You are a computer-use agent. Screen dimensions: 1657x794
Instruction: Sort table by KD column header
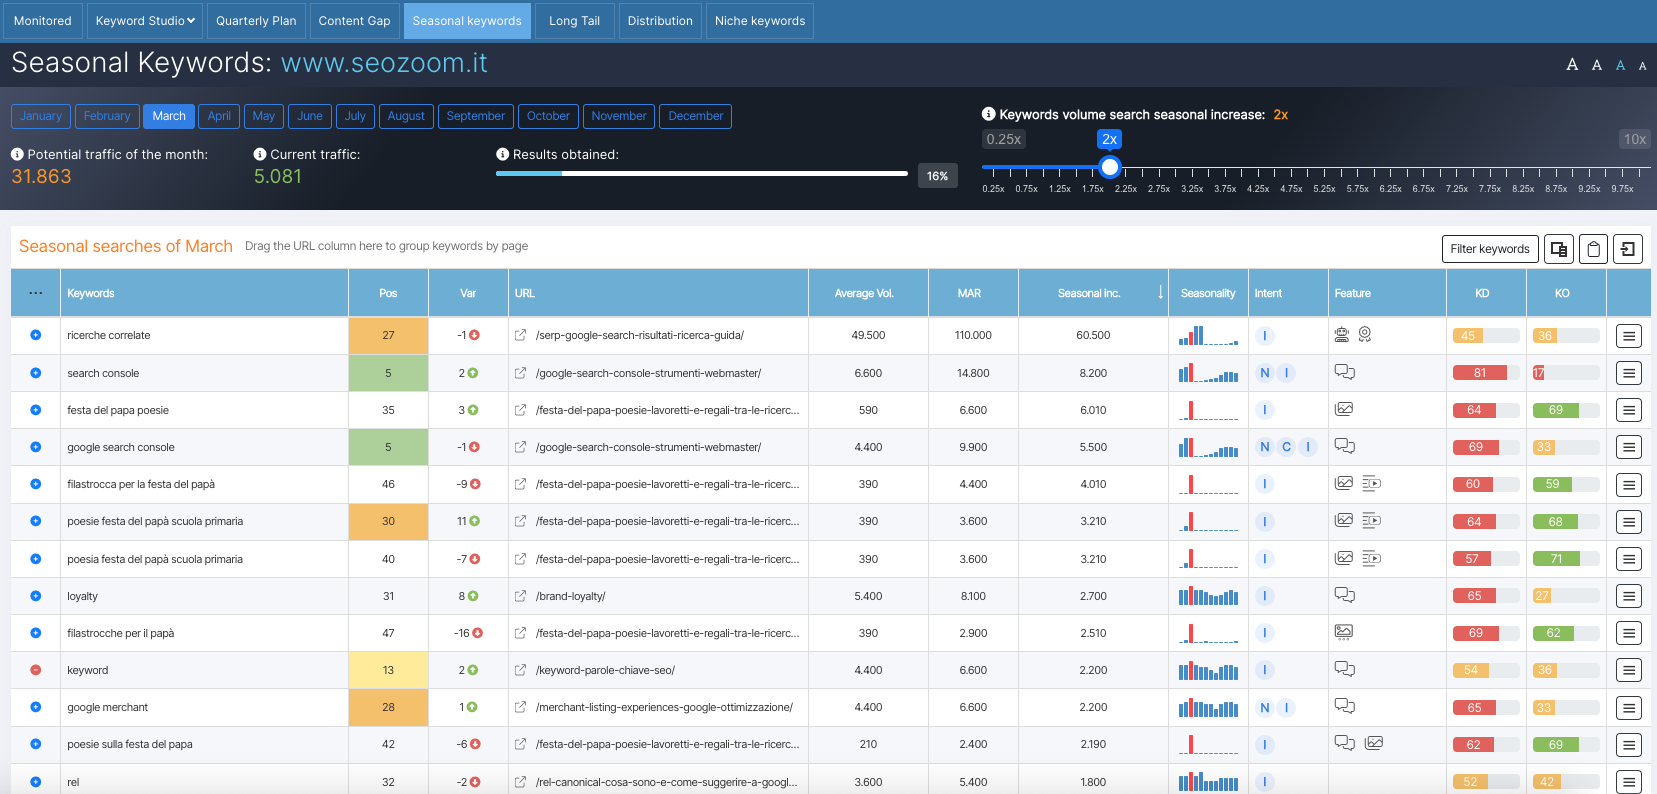point(1486,293)
